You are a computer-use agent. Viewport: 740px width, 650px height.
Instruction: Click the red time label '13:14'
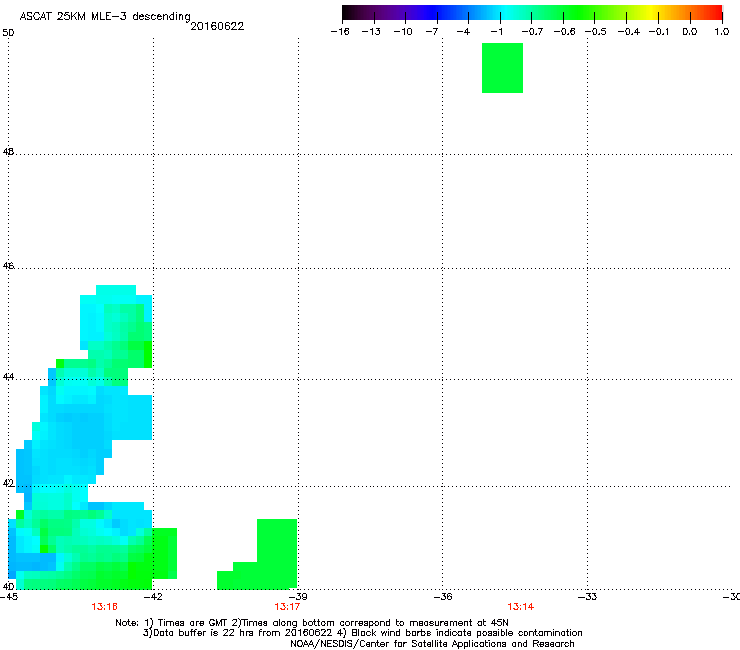click(x=521, y=607)
